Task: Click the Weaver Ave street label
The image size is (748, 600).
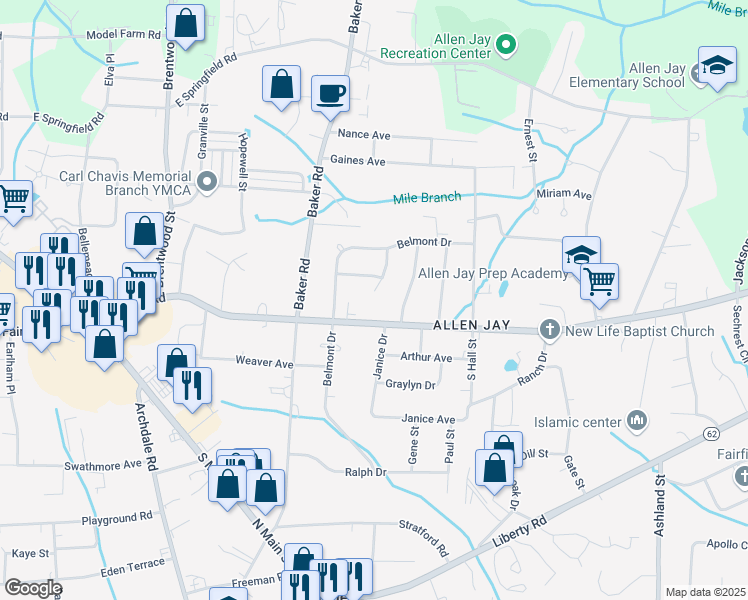Action: (264, 362)
